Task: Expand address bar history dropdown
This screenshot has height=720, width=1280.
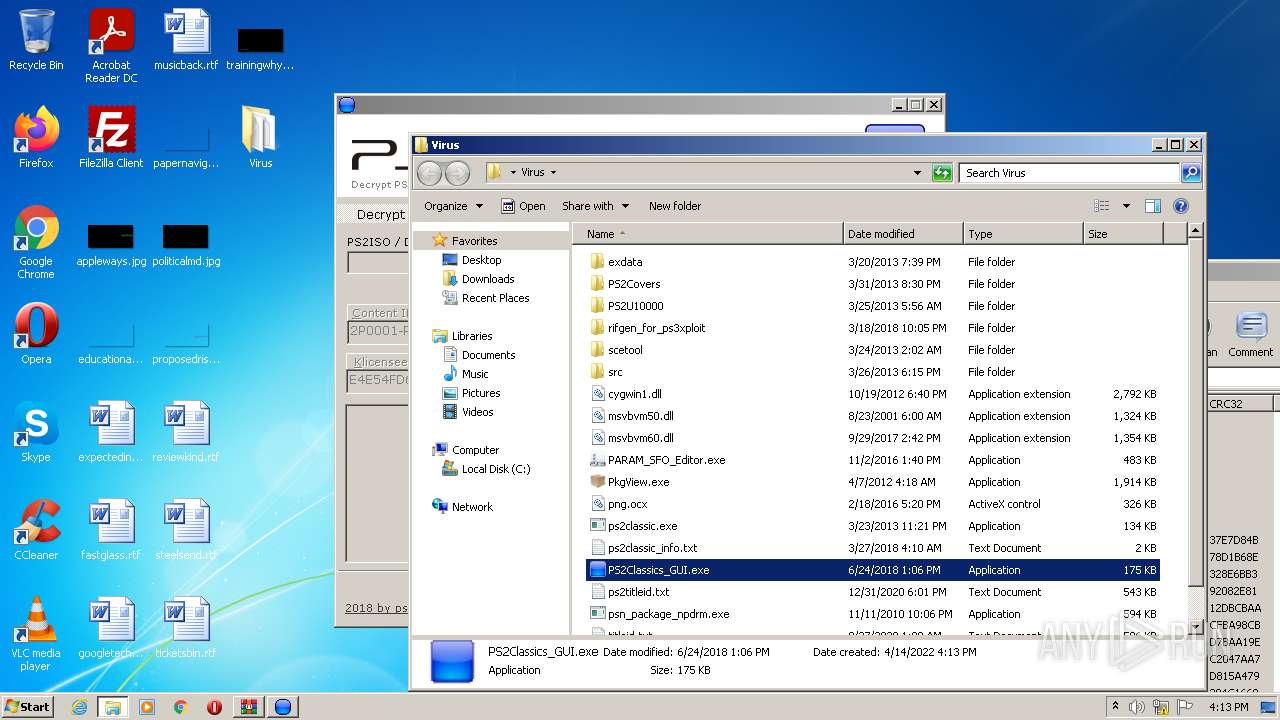Action: coord(917,173)
